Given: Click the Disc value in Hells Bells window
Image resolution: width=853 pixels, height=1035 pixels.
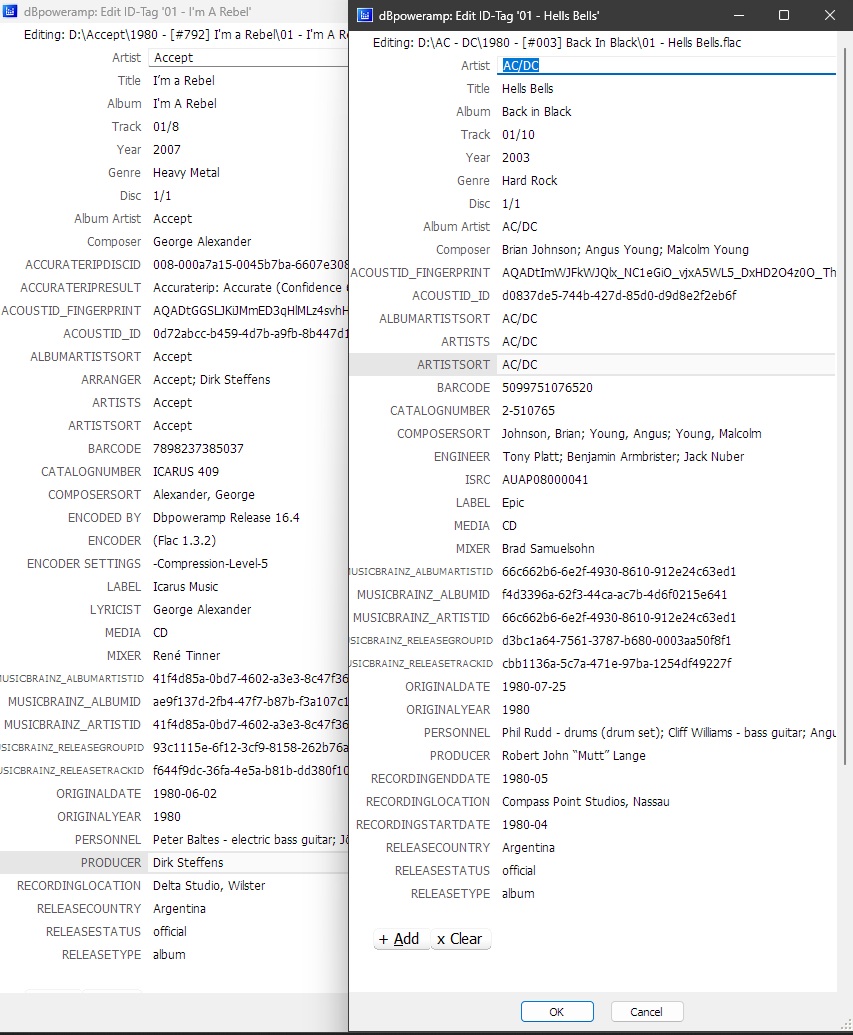Looking at the screenshot, I should pos(511,204).
